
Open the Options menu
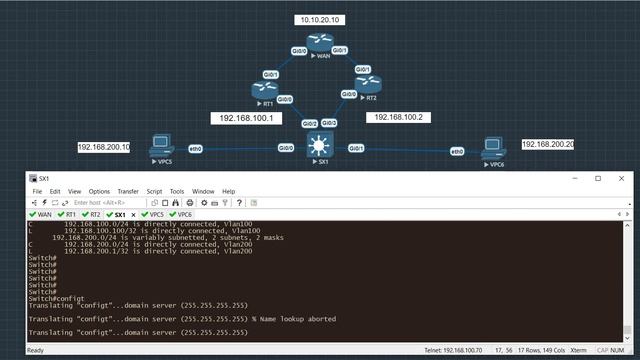[x=99, y=191]
